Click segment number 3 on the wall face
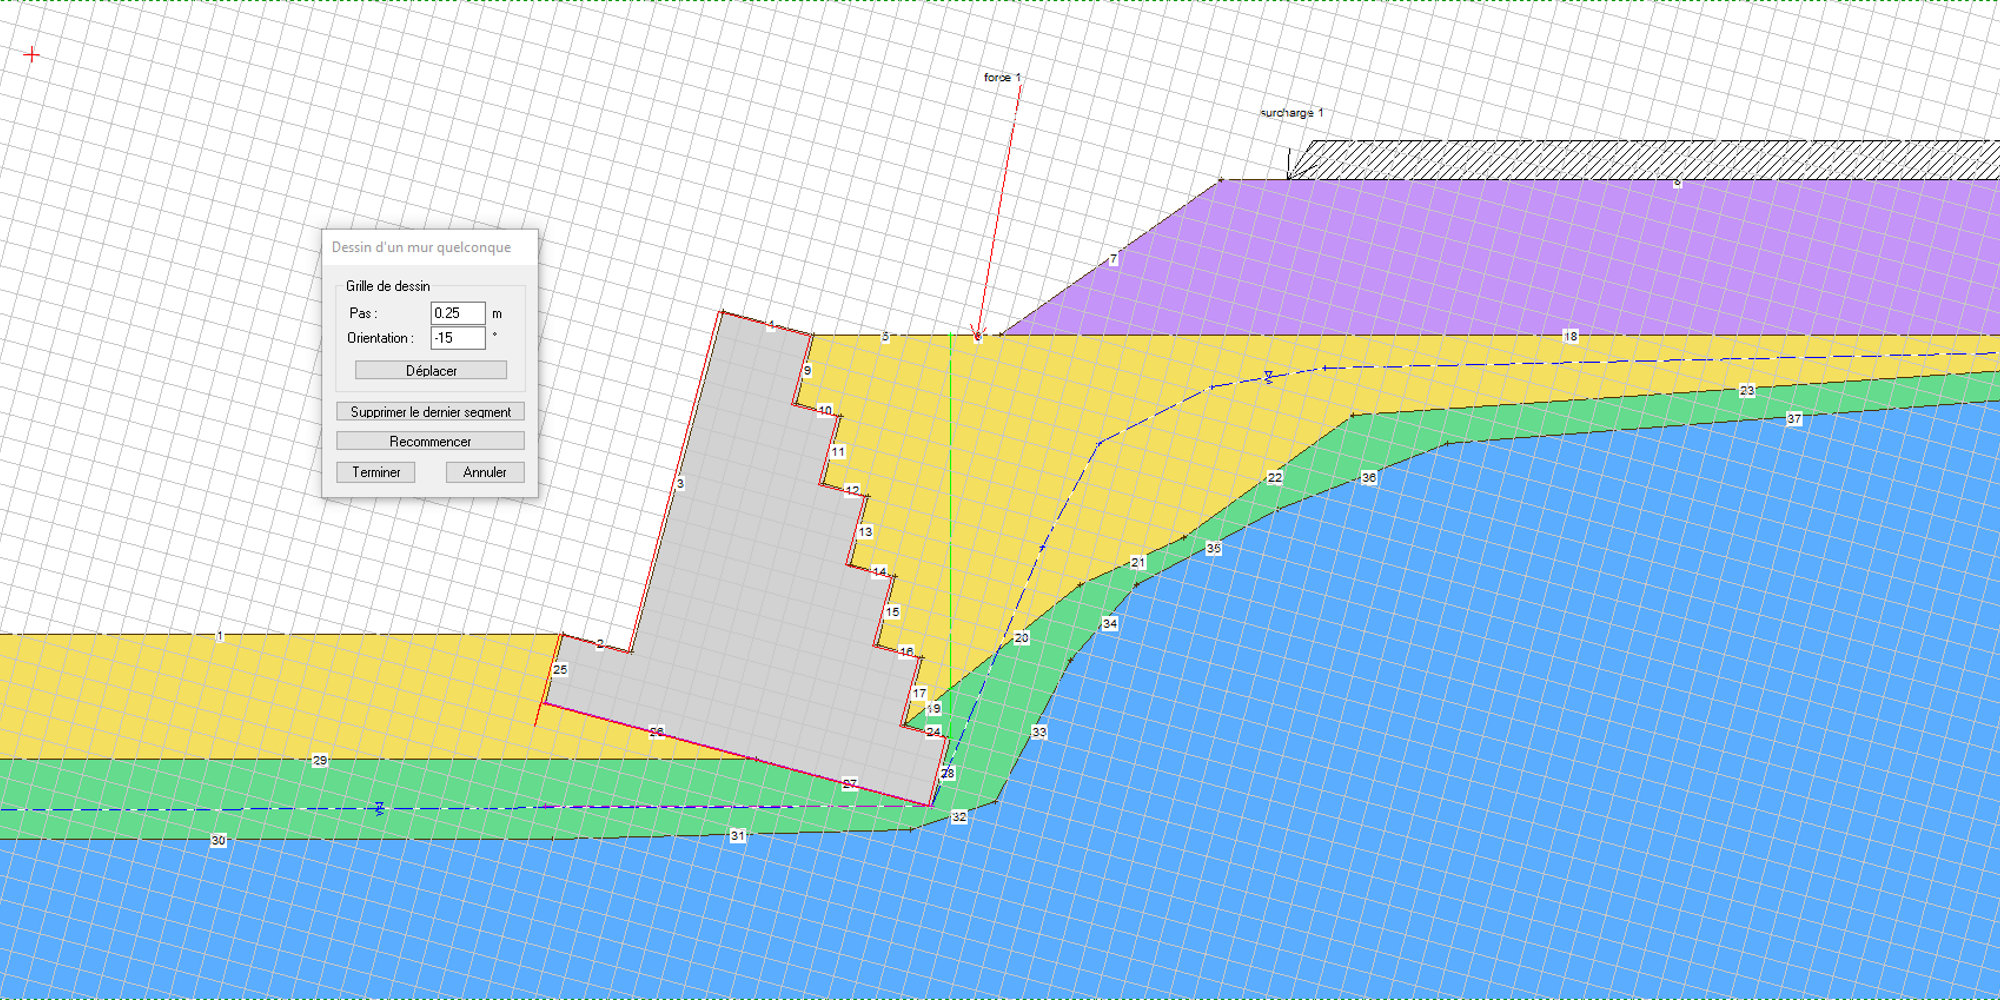The height and width of the screenshot is (1000, 2000). coord(680,484)
